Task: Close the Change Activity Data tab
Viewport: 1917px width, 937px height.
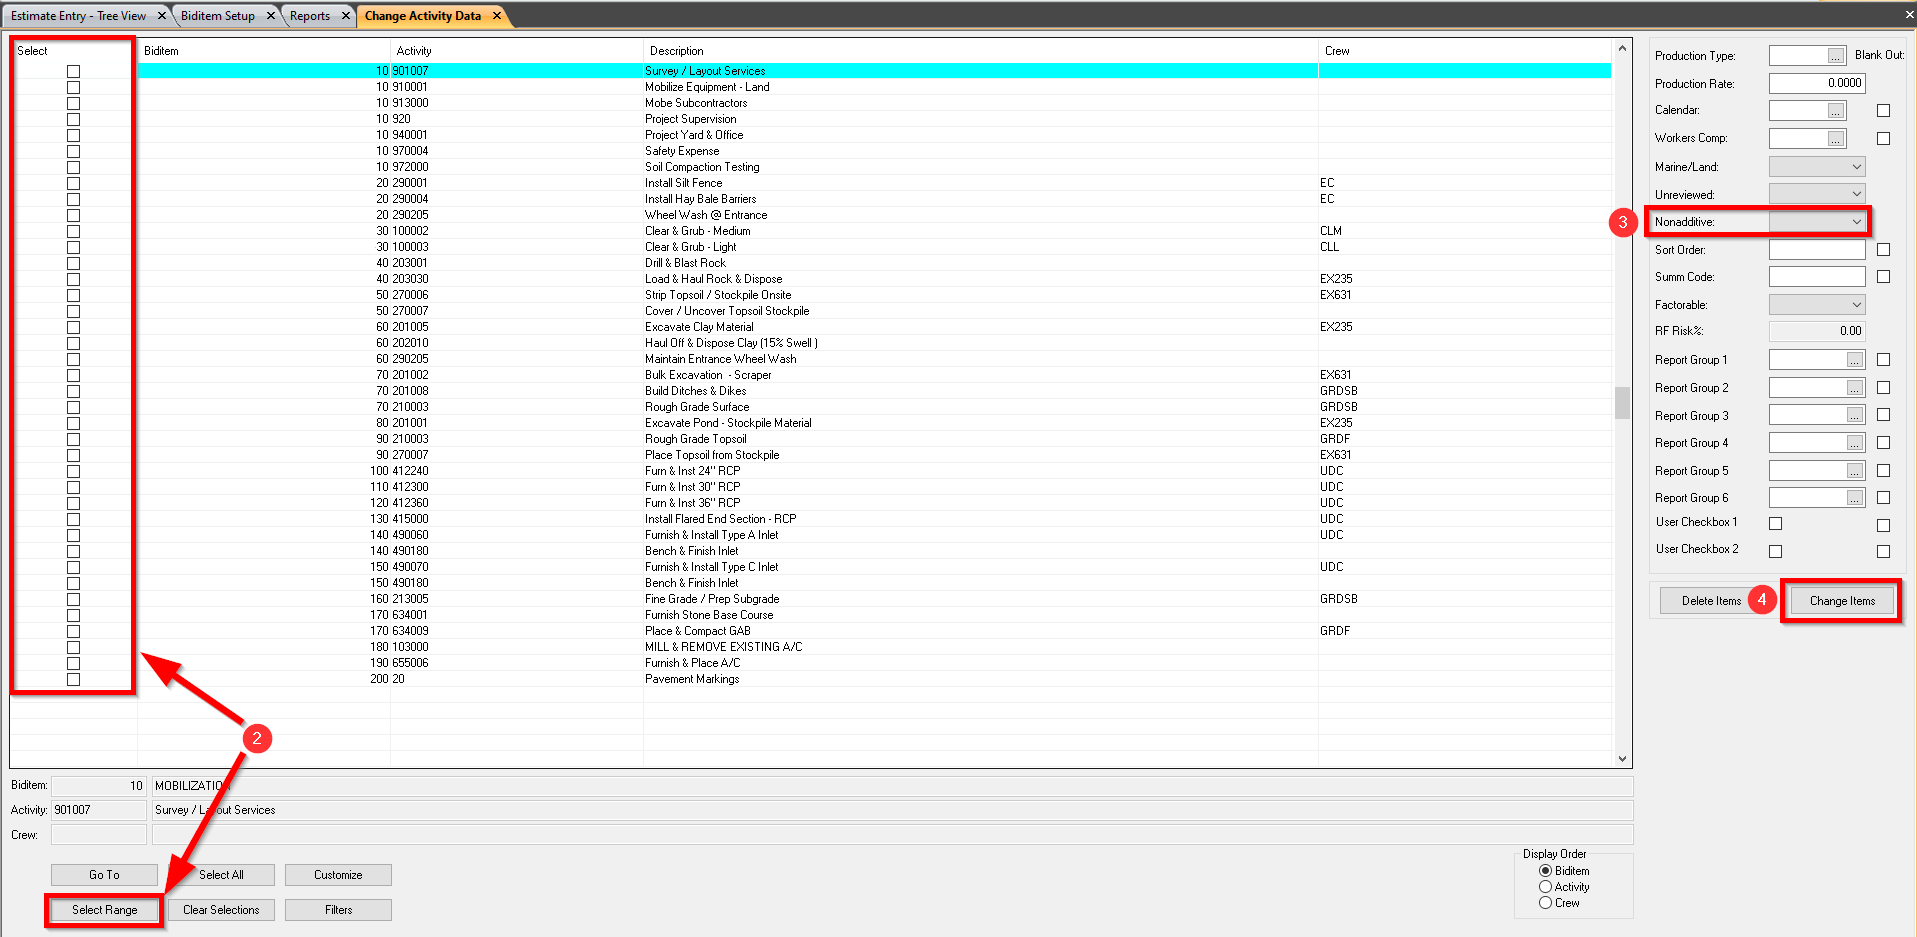Action: 497,16
